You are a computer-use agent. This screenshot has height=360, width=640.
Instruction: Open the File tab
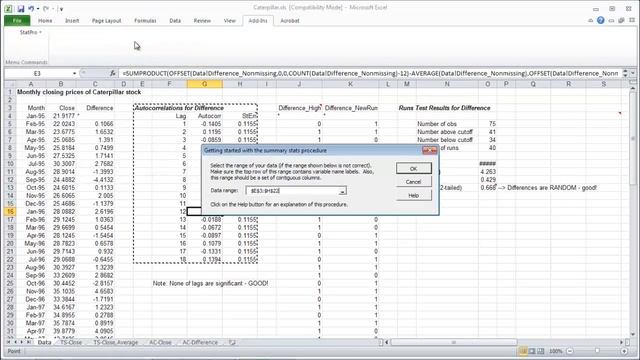[17, 20]
